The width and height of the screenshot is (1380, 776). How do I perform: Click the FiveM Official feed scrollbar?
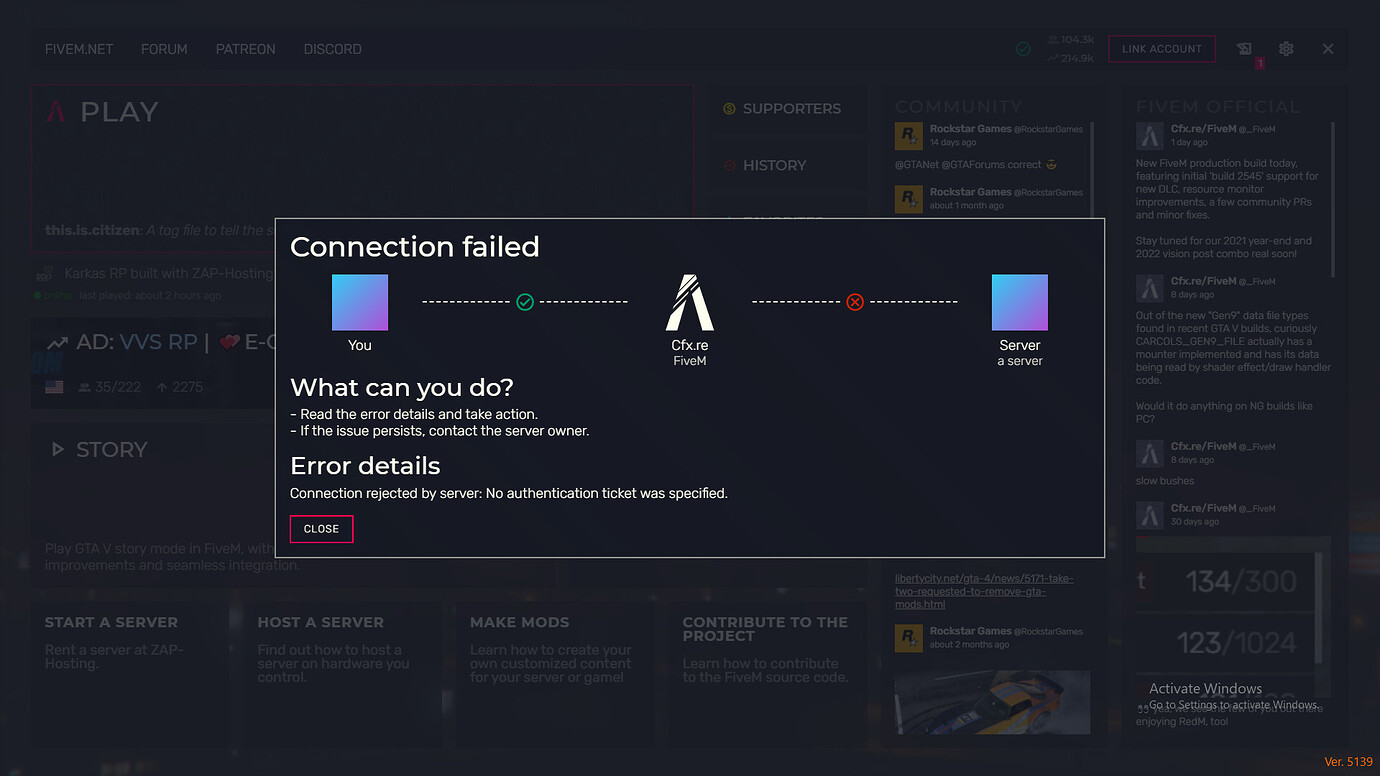1334,200
